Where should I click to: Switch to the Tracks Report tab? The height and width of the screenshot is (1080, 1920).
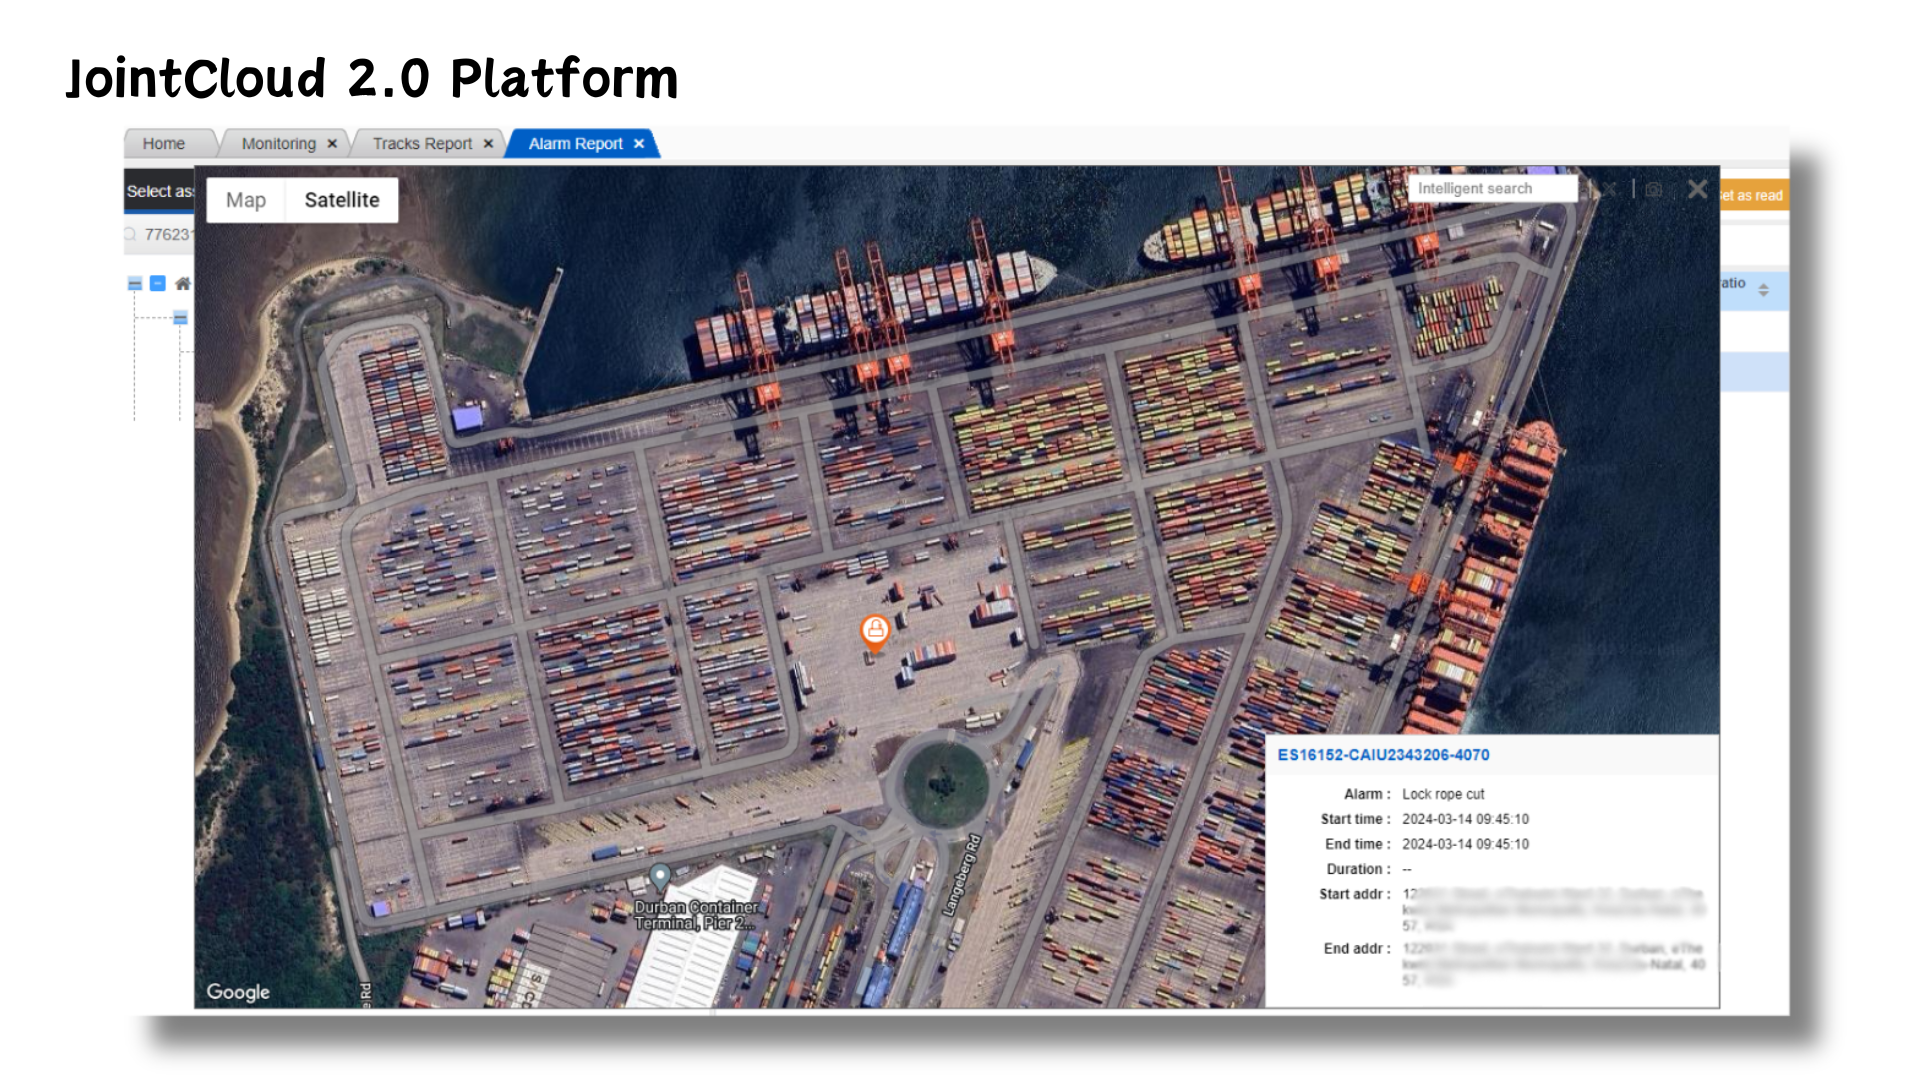tap(422, 144)
